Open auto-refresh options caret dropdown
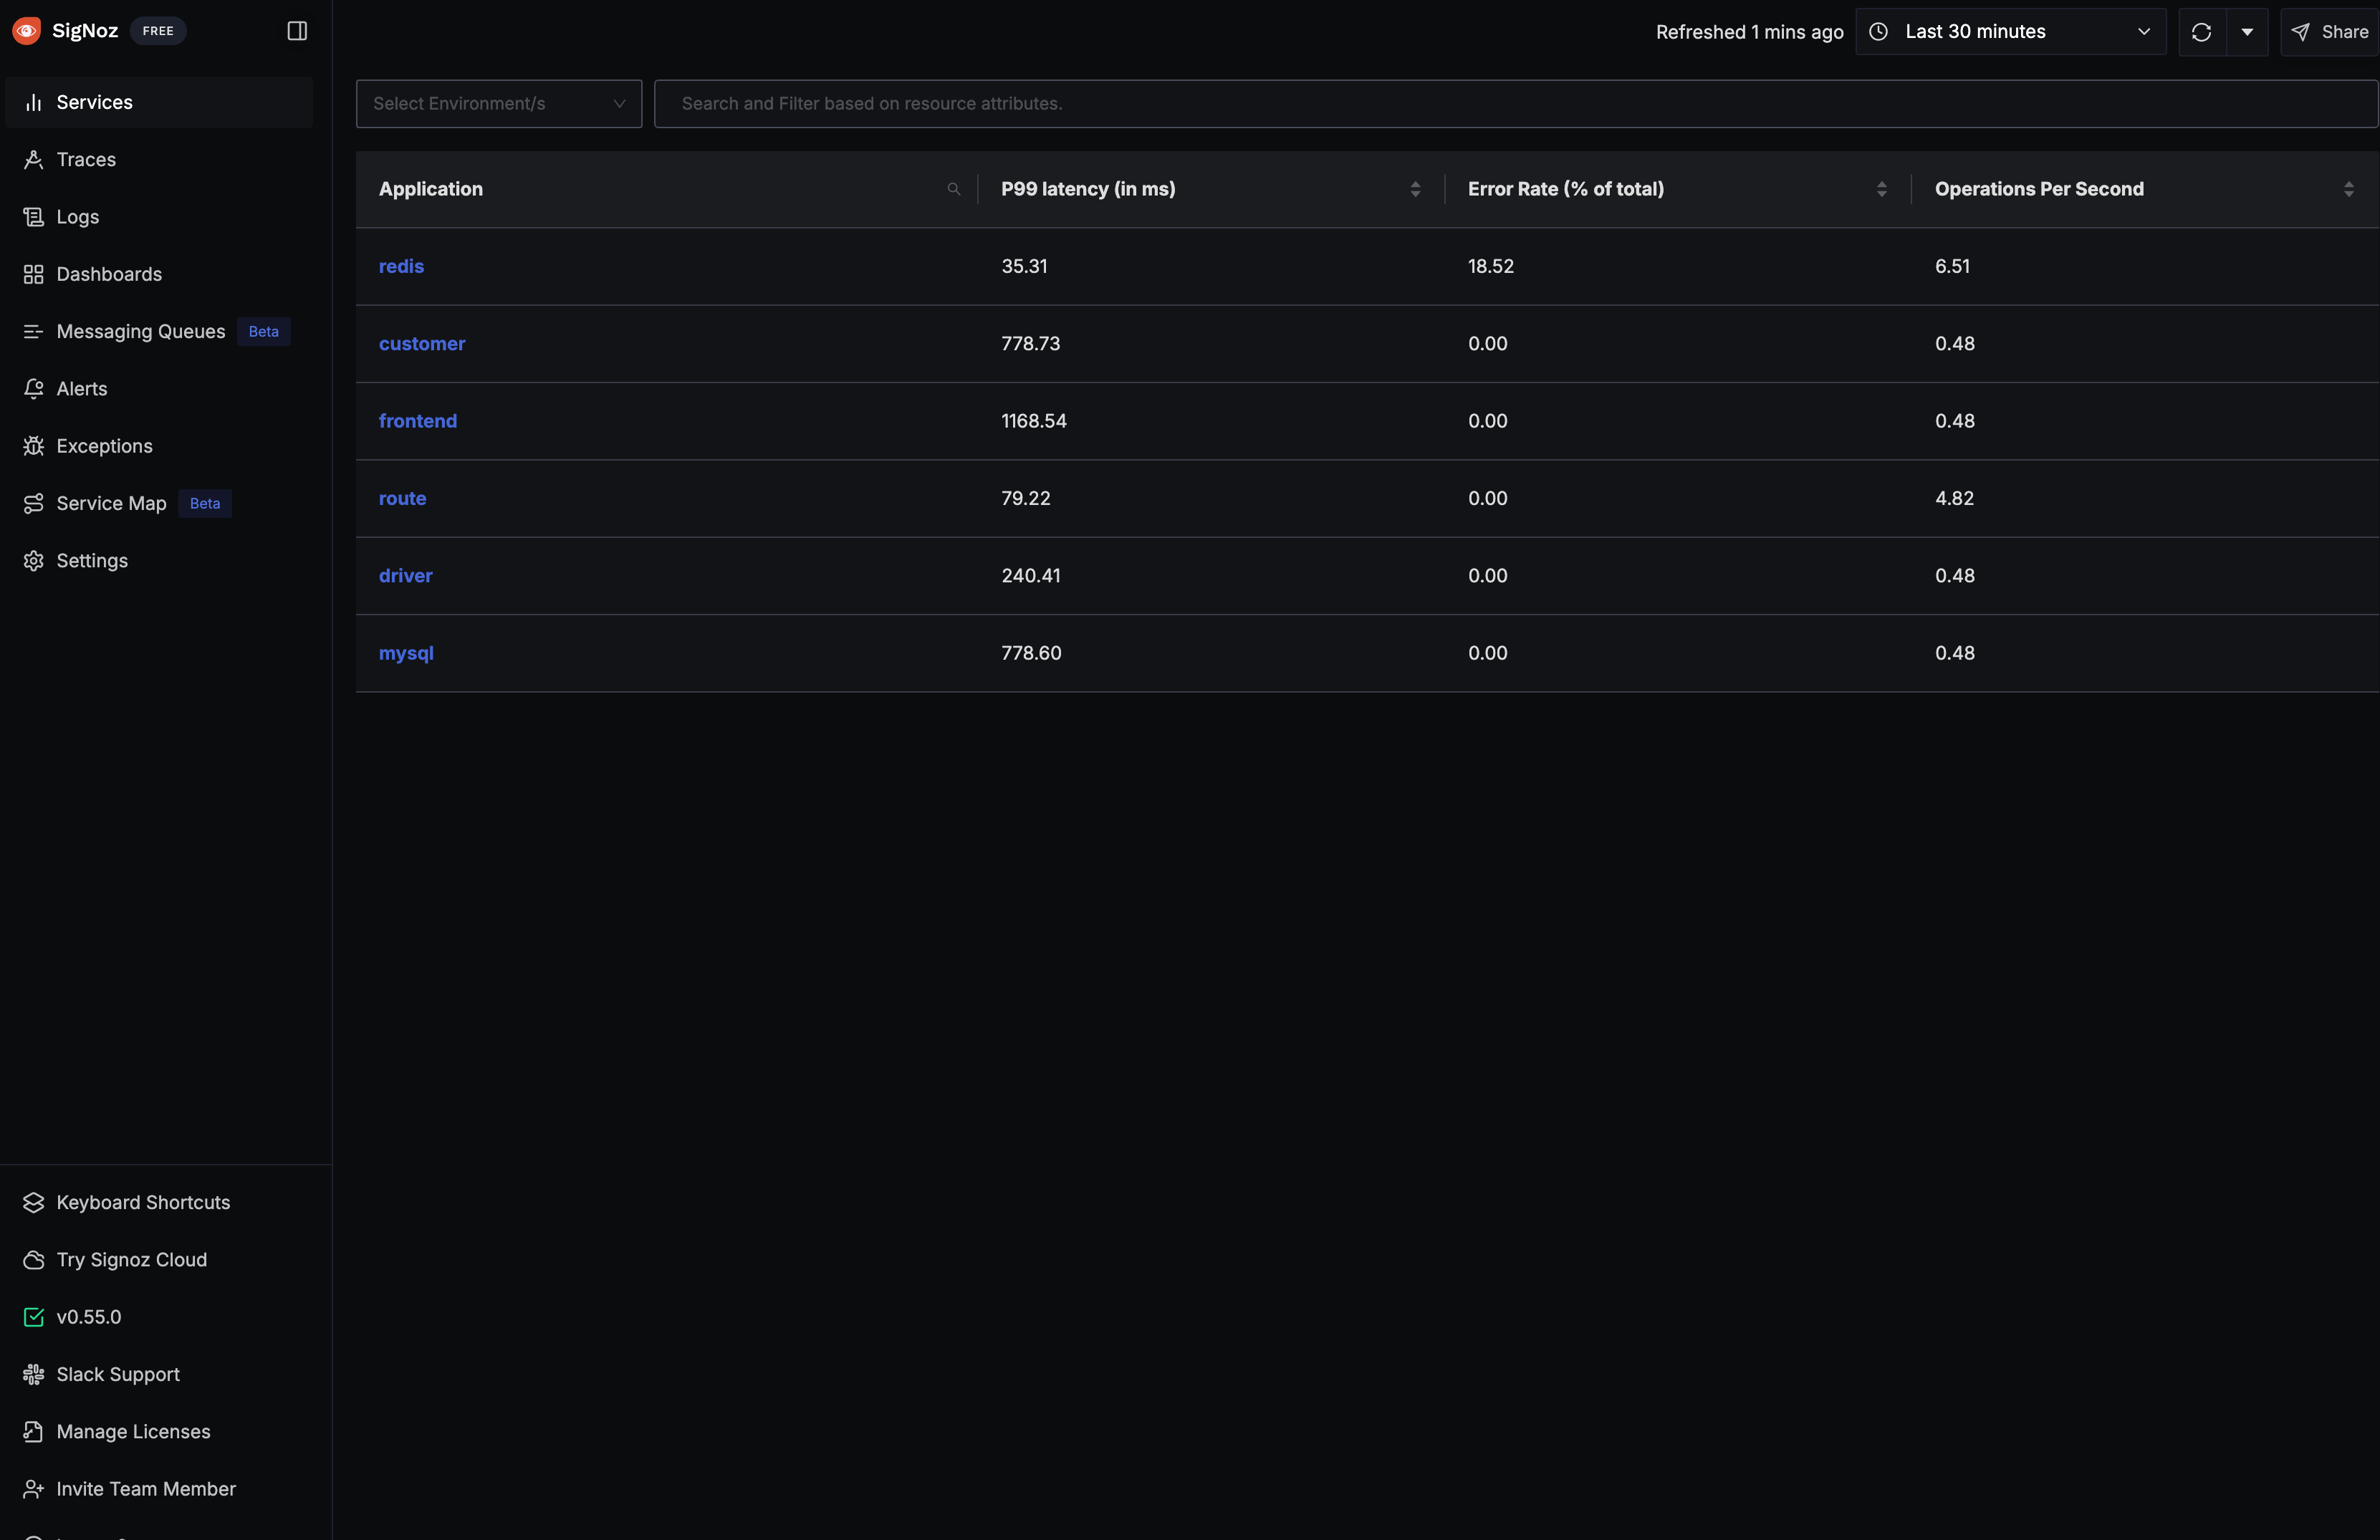 click(x=2247, y=32)
